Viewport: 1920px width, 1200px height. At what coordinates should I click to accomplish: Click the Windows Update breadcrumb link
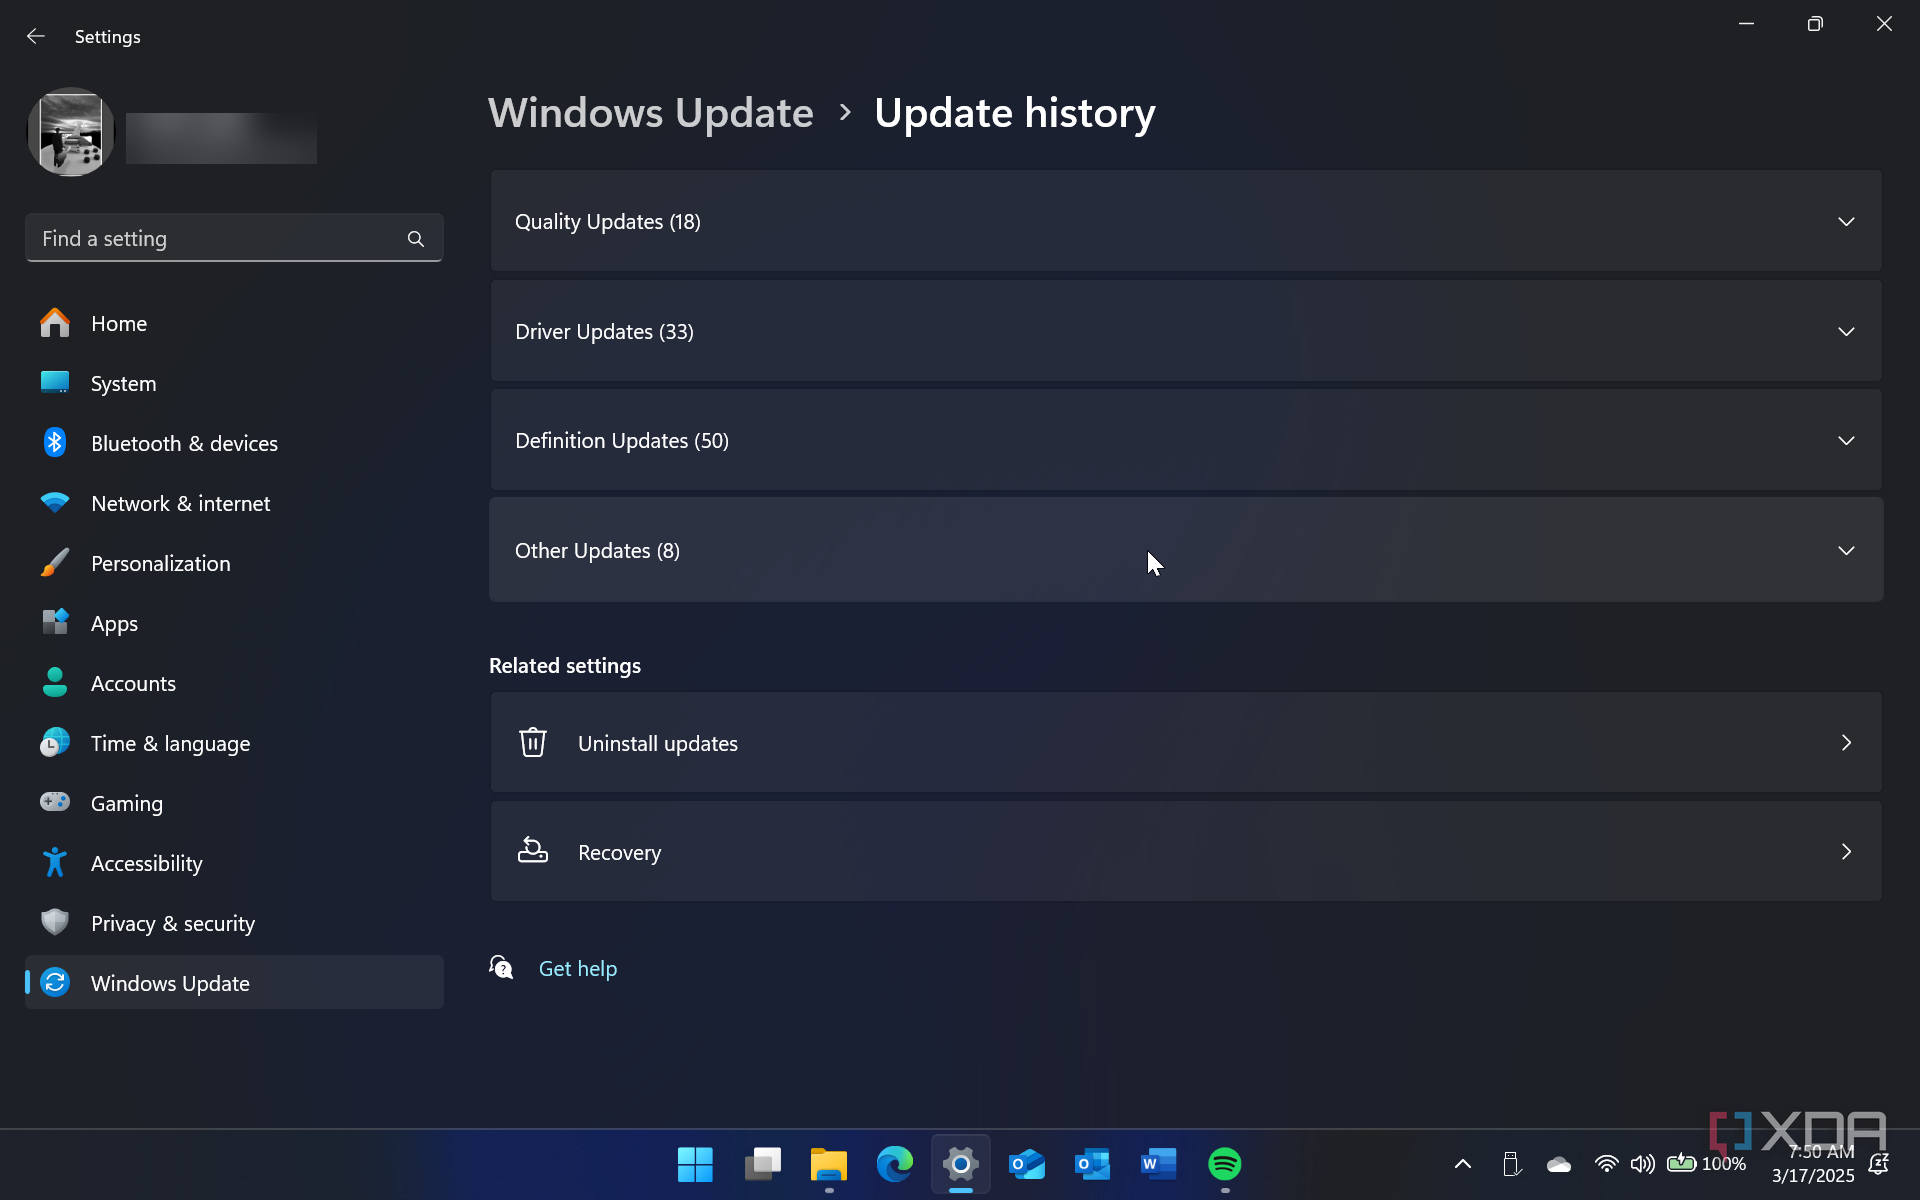pyautogui.click(x=651, y=113)
